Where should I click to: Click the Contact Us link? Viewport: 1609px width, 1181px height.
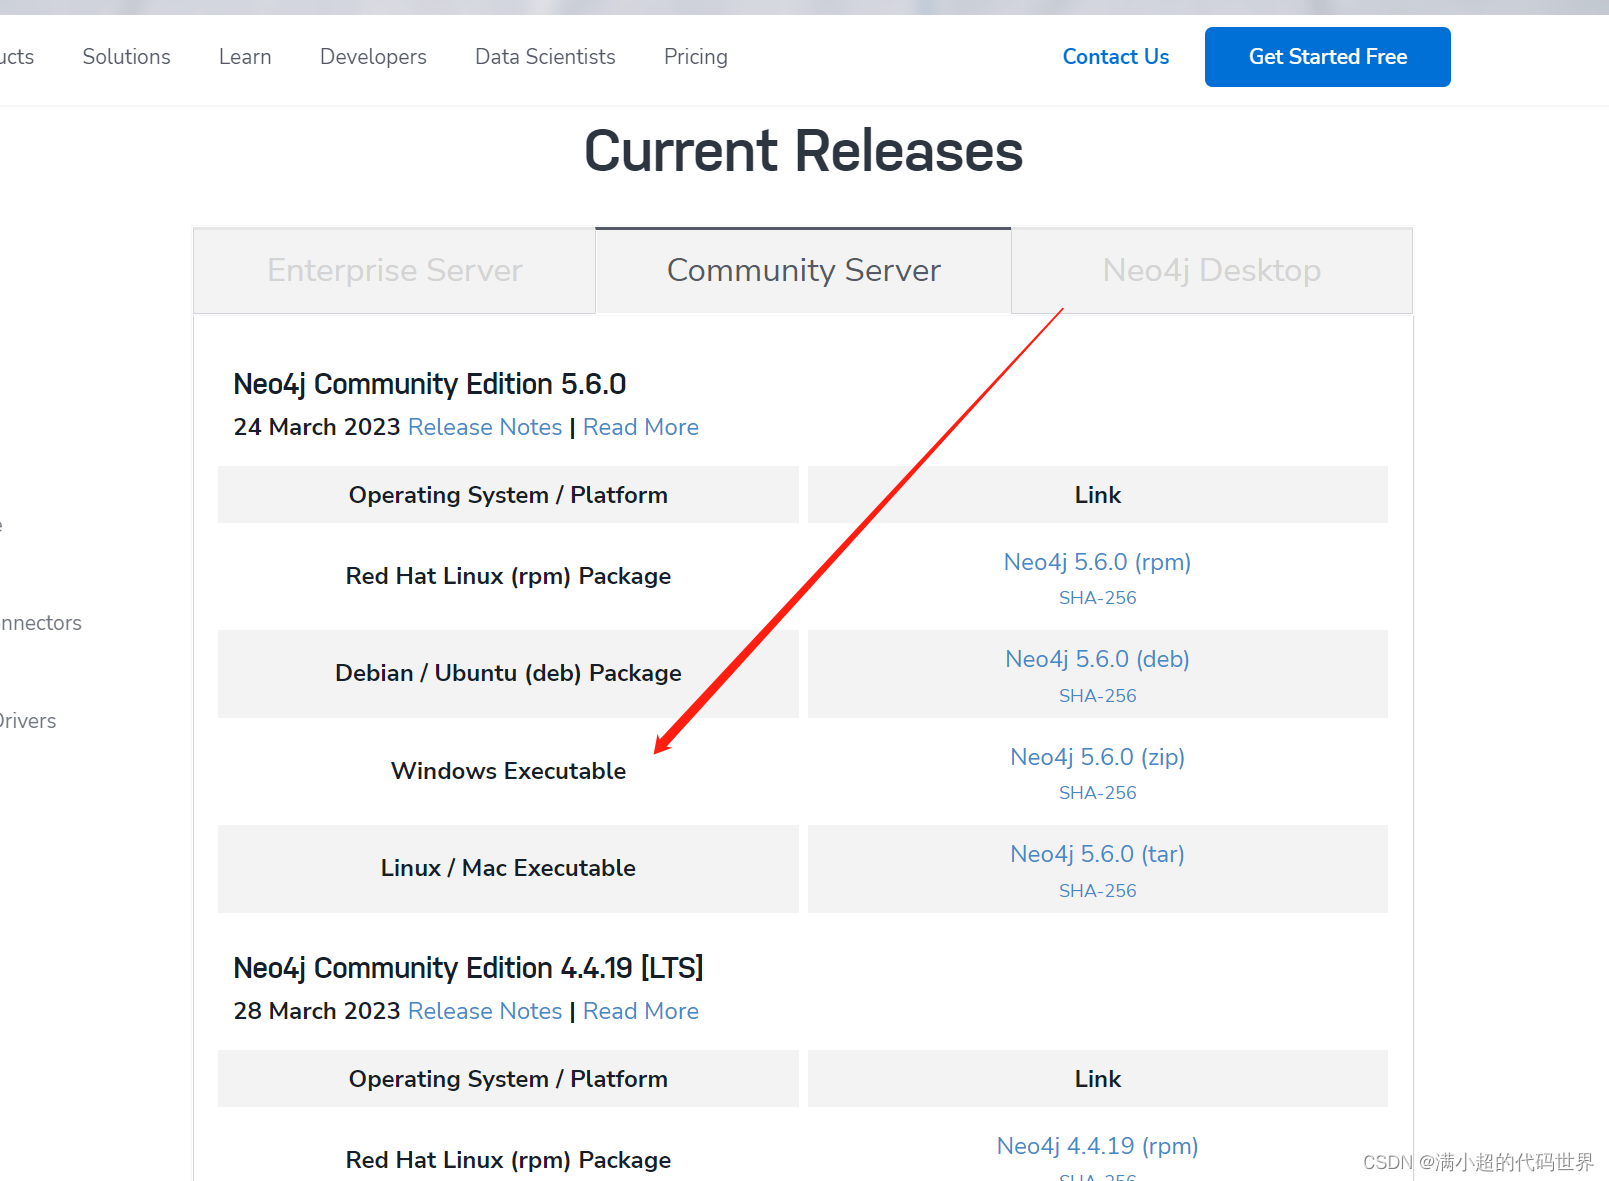[x=1116, y=57]
